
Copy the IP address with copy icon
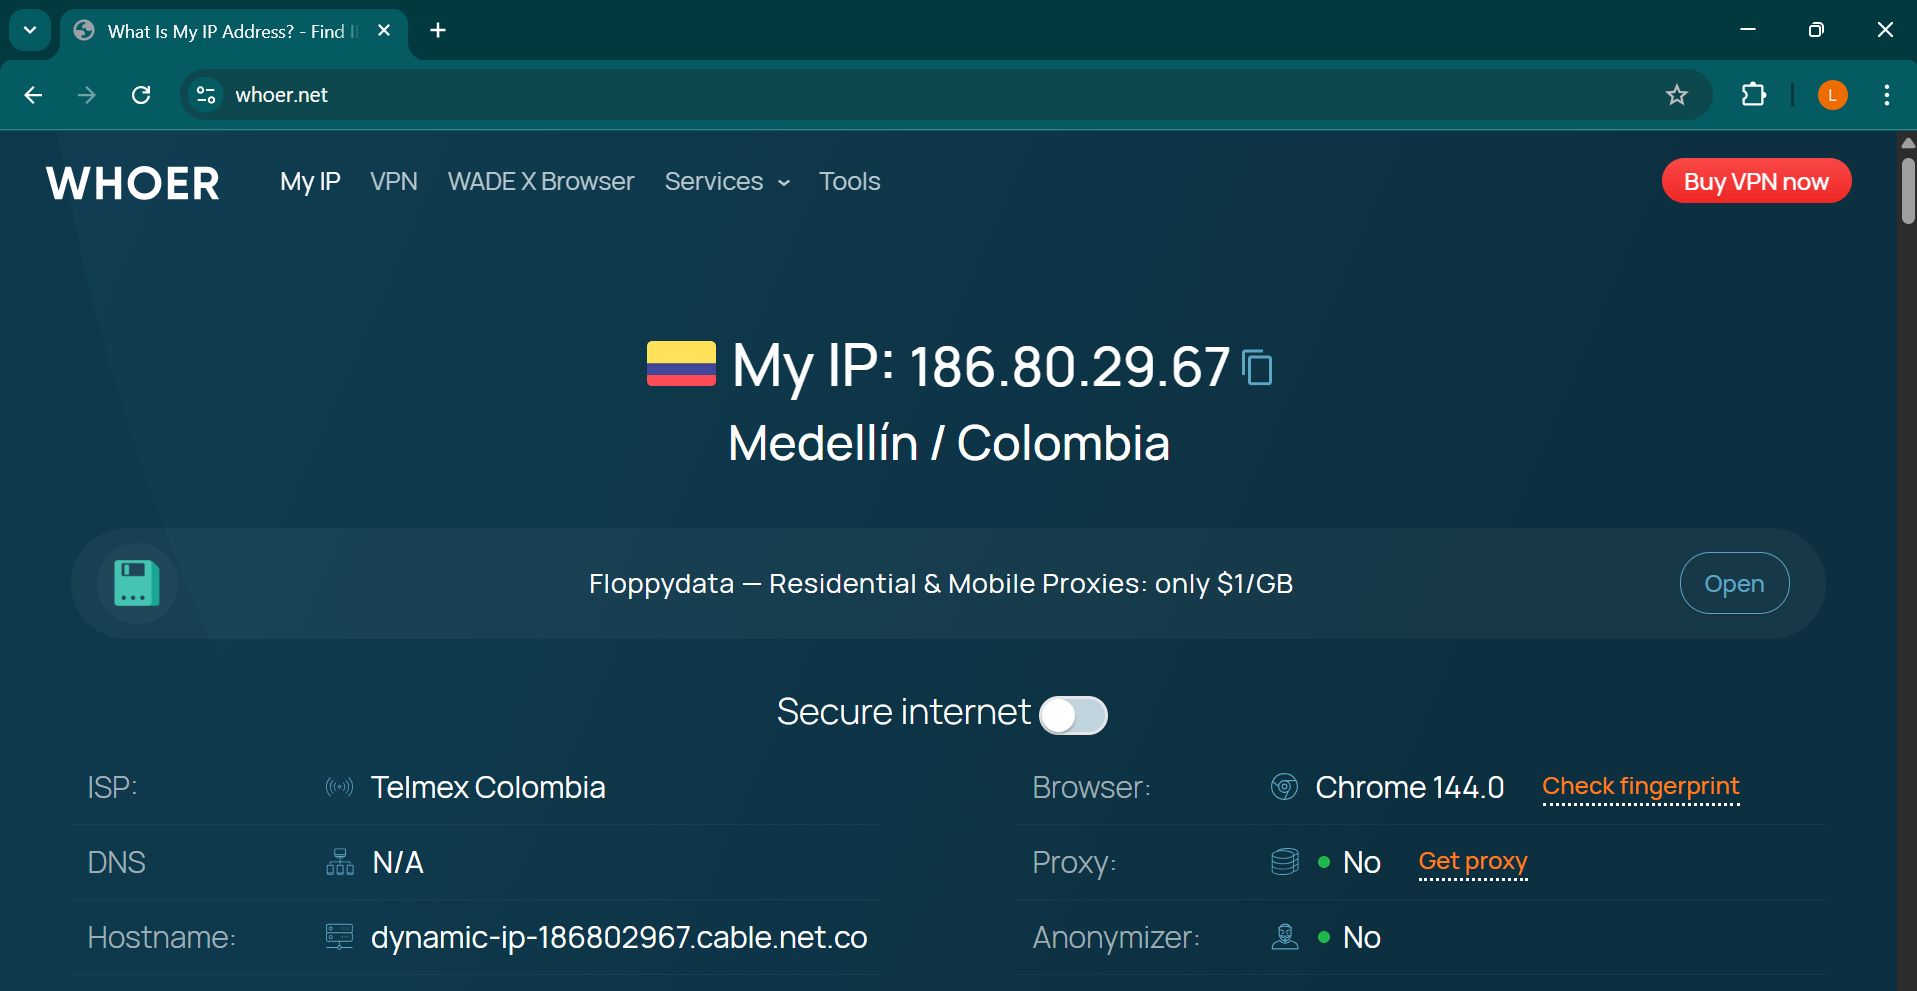1257,367
